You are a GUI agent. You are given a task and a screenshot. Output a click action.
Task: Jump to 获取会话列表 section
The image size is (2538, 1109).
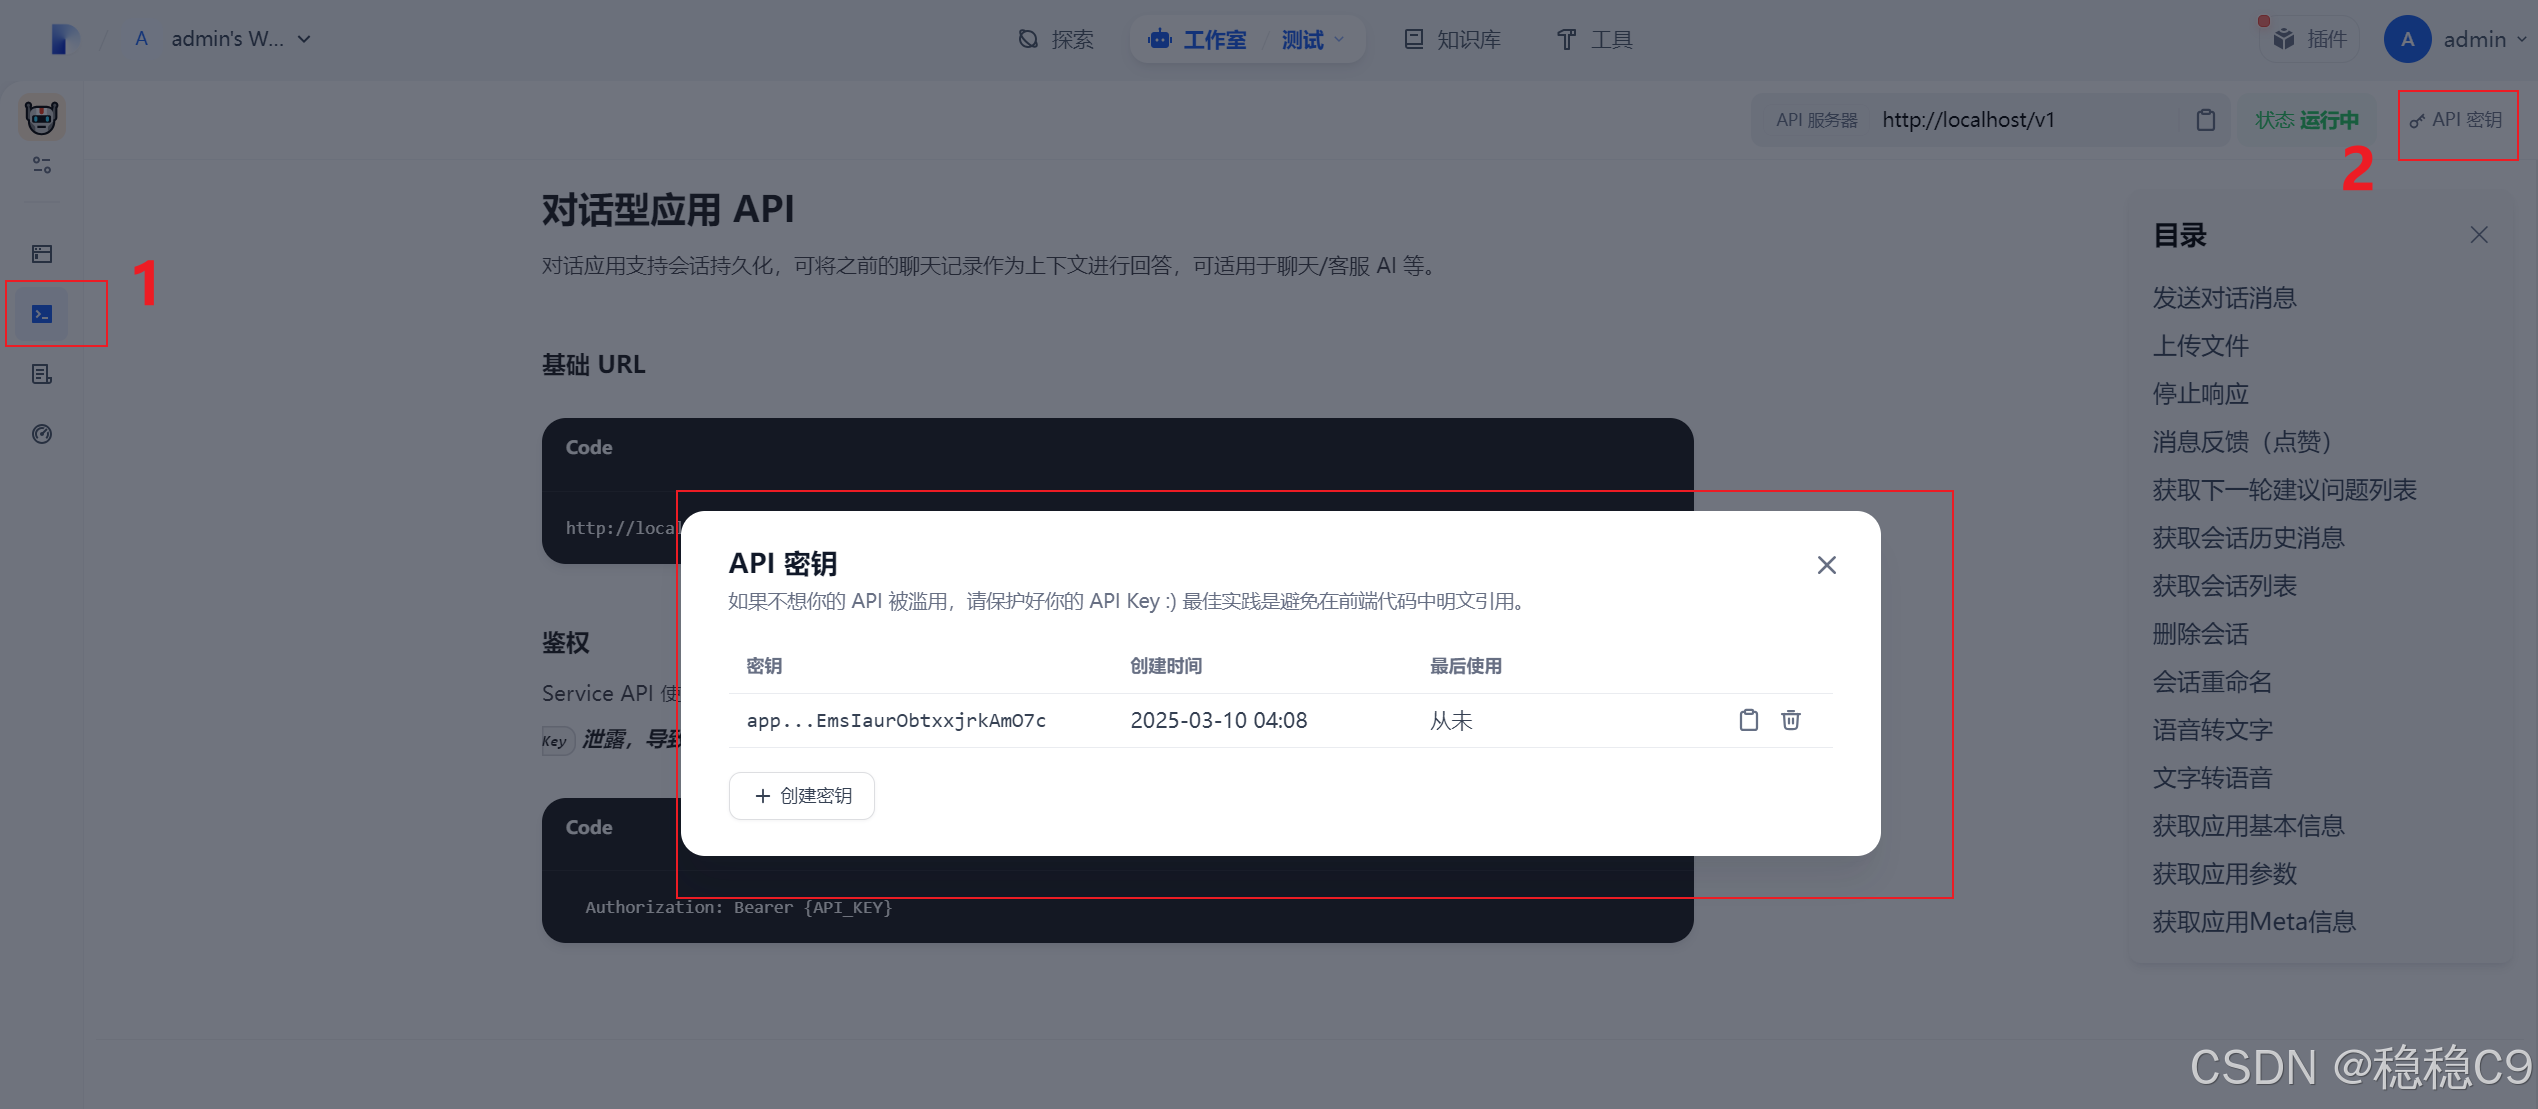point(2224,586)
